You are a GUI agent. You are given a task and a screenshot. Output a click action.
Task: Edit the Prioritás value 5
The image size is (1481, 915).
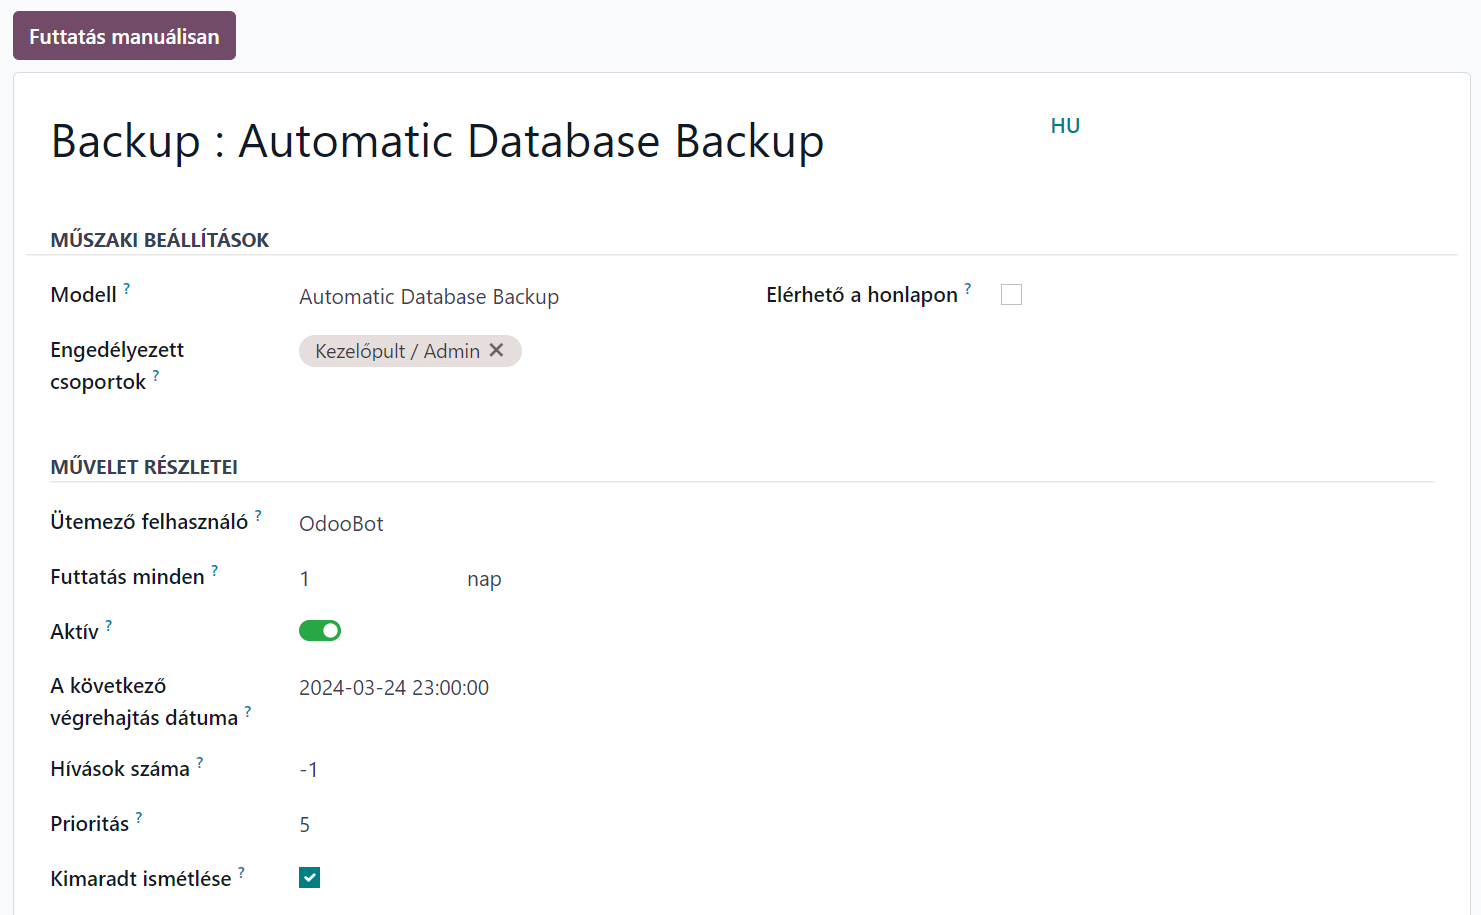(x=305, y=825)
